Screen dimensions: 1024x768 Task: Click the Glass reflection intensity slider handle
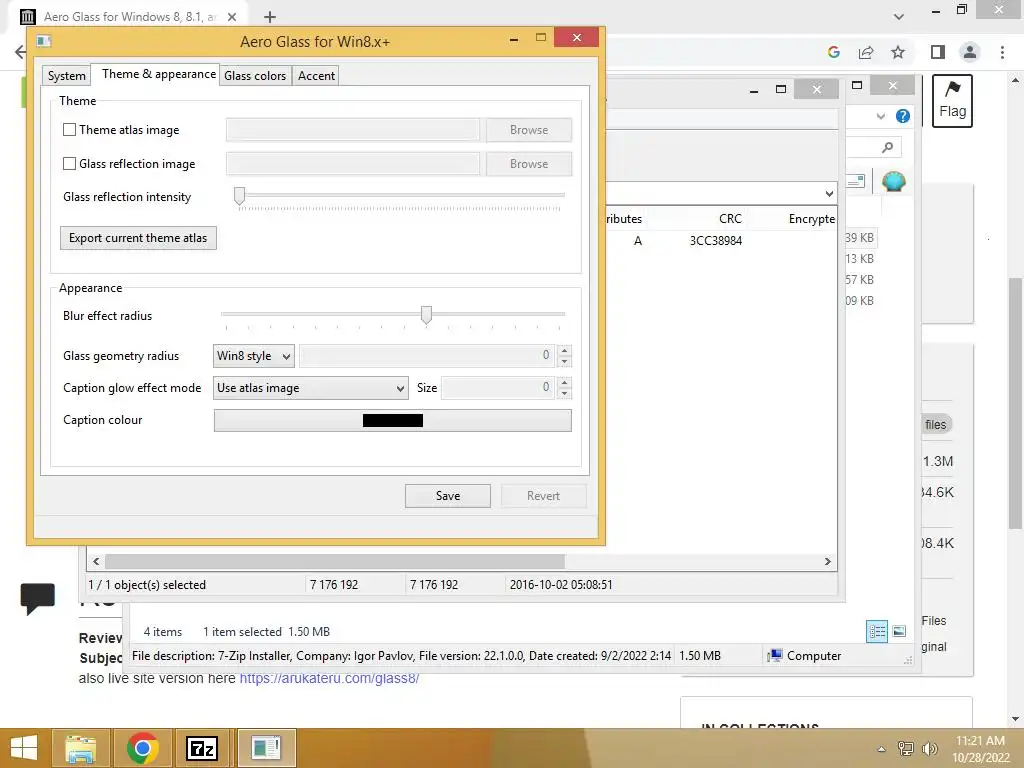point(240,195)
